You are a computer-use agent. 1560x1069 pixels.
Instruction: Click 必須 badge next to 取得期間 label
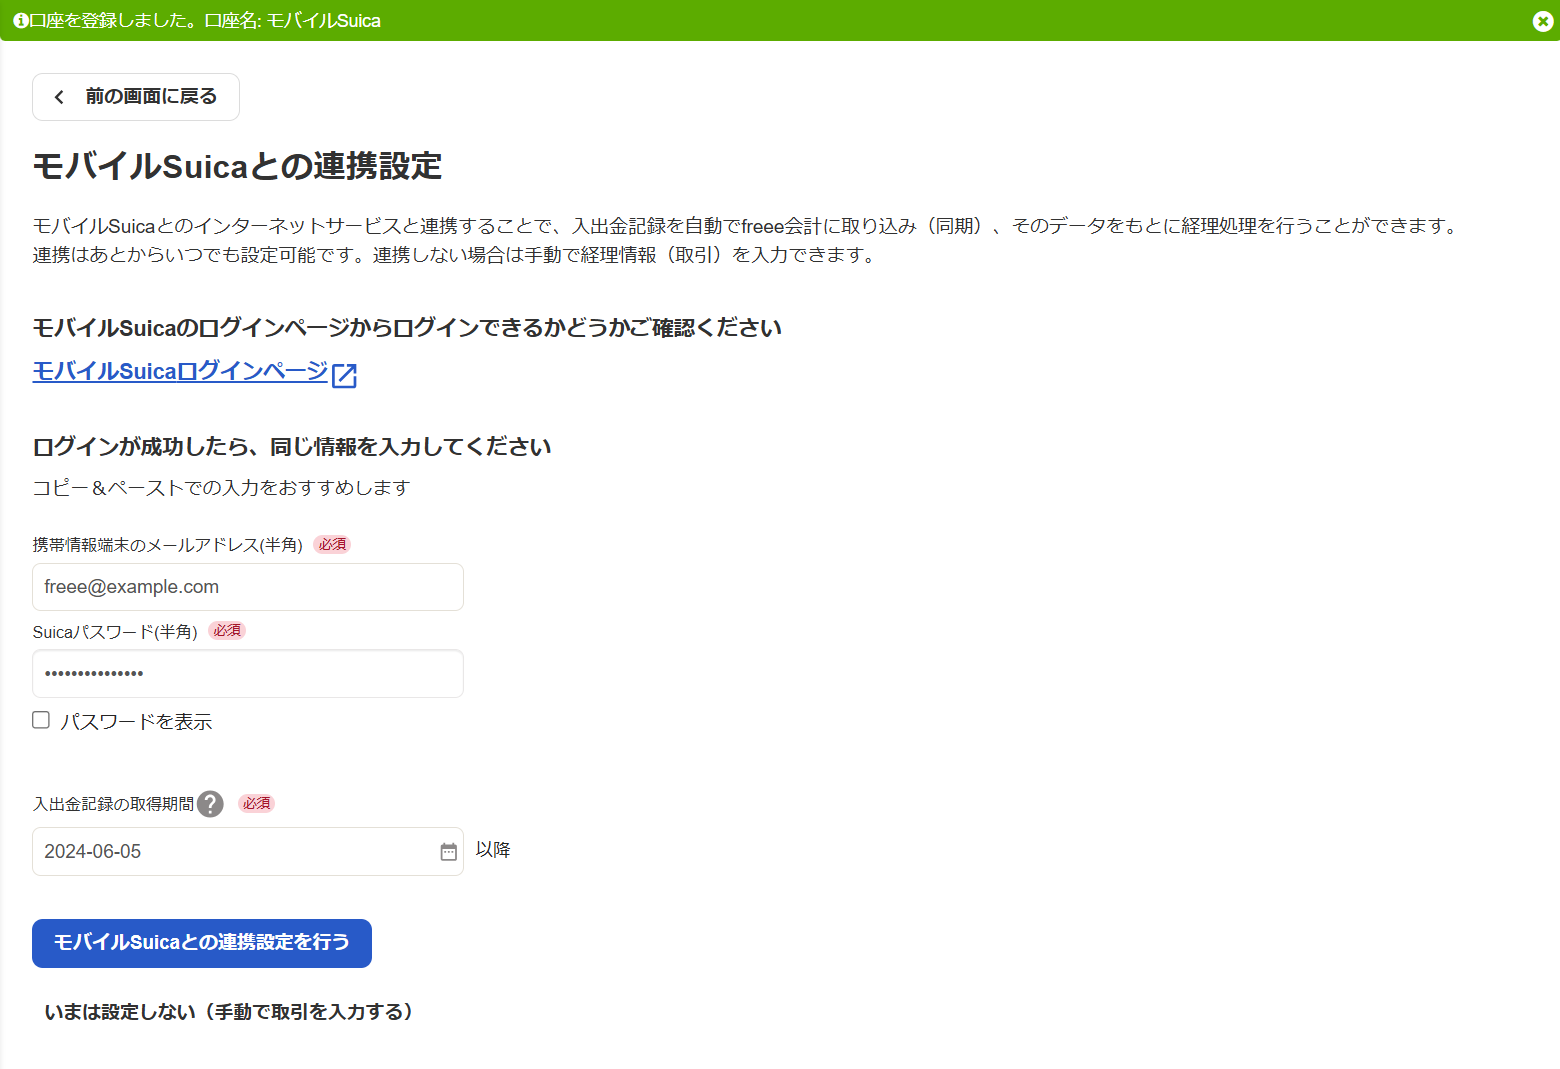point(256,803)
